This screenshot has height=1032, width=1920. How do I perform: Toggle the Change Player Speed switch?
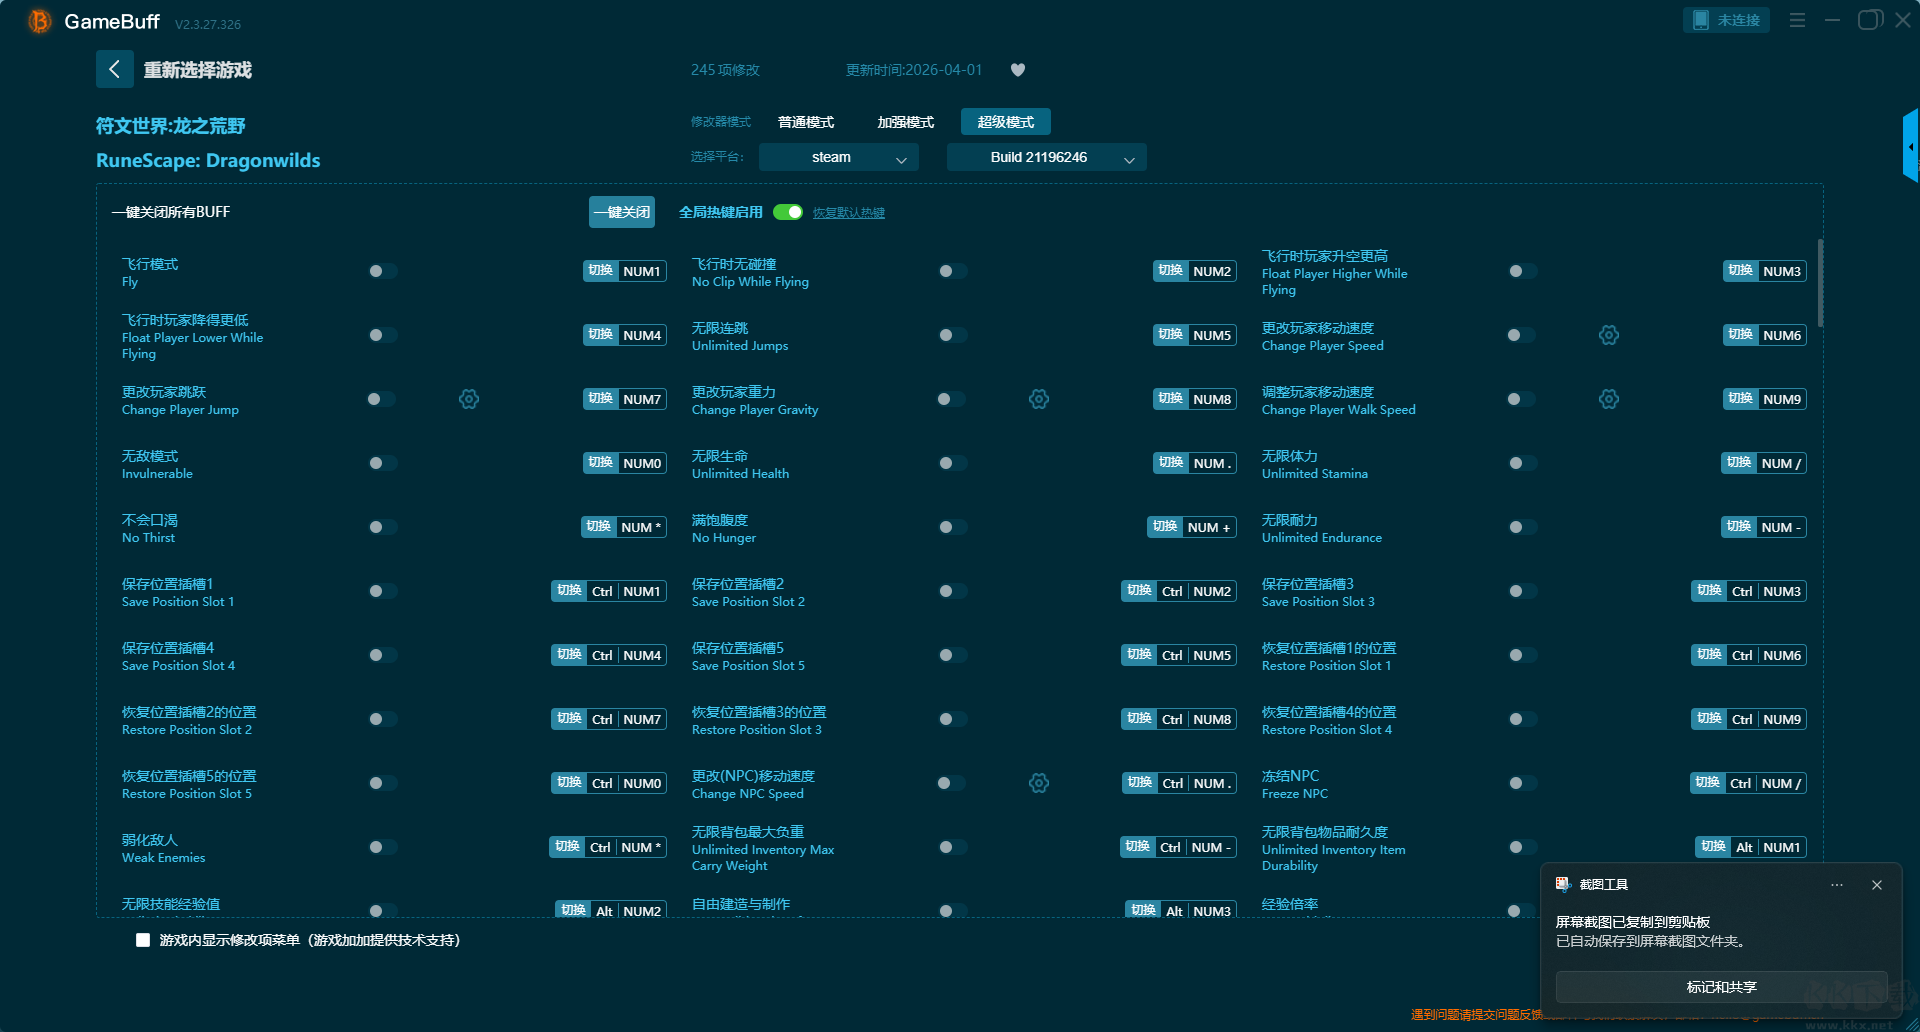[x=1522, y=335]
